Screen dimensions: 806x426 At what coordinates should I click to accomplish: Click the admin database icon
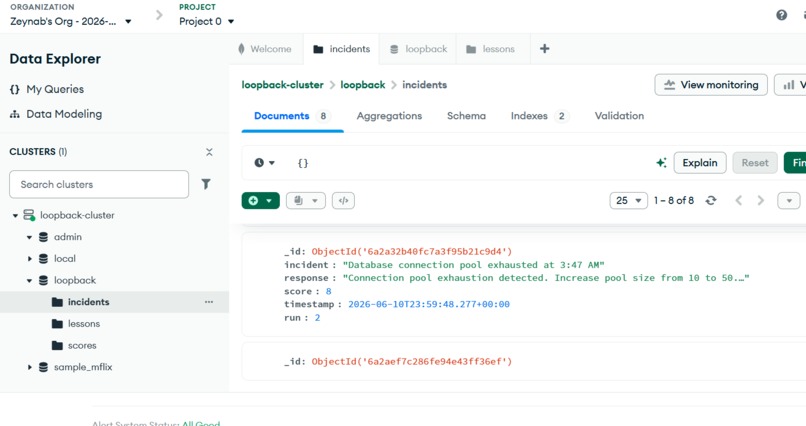[x=43, y=237]
